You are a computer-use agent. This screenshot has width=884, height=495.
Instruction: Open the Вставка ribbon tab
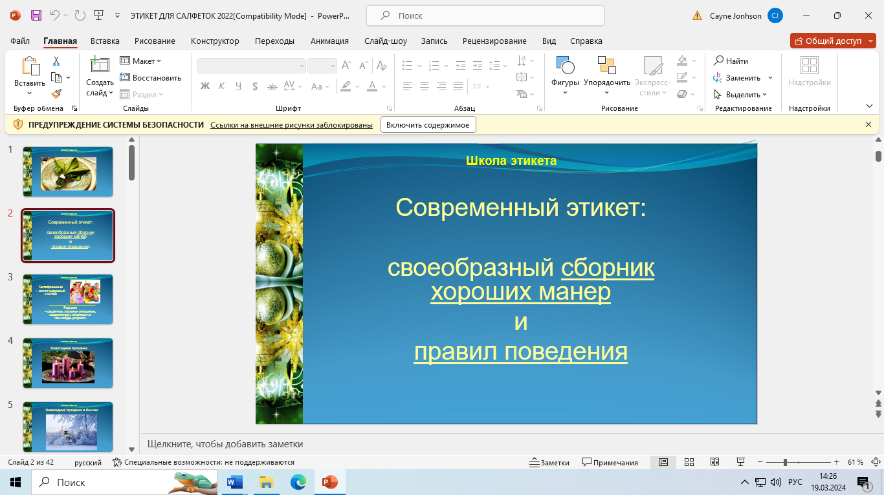click(105, 41)
